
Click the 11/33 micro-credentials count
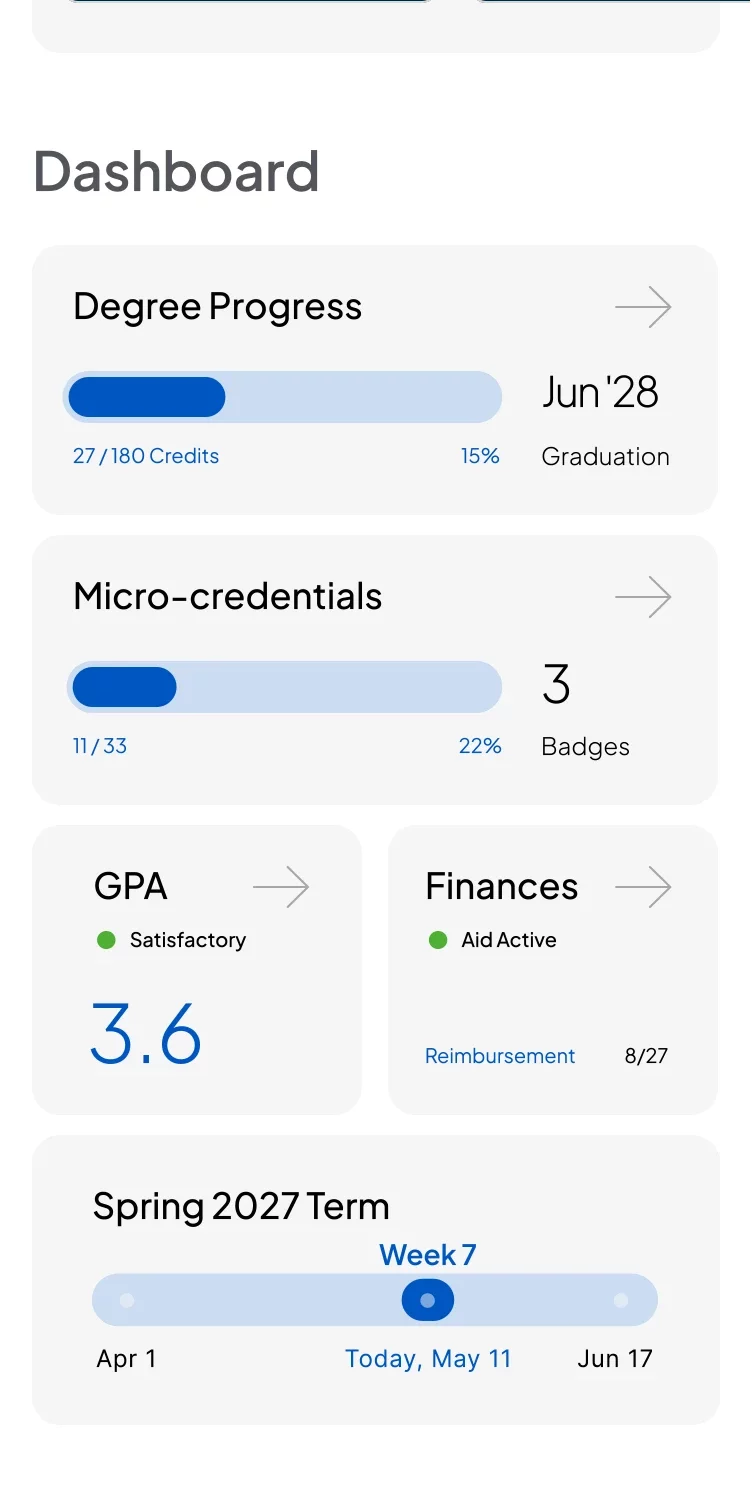click(100, 746)
